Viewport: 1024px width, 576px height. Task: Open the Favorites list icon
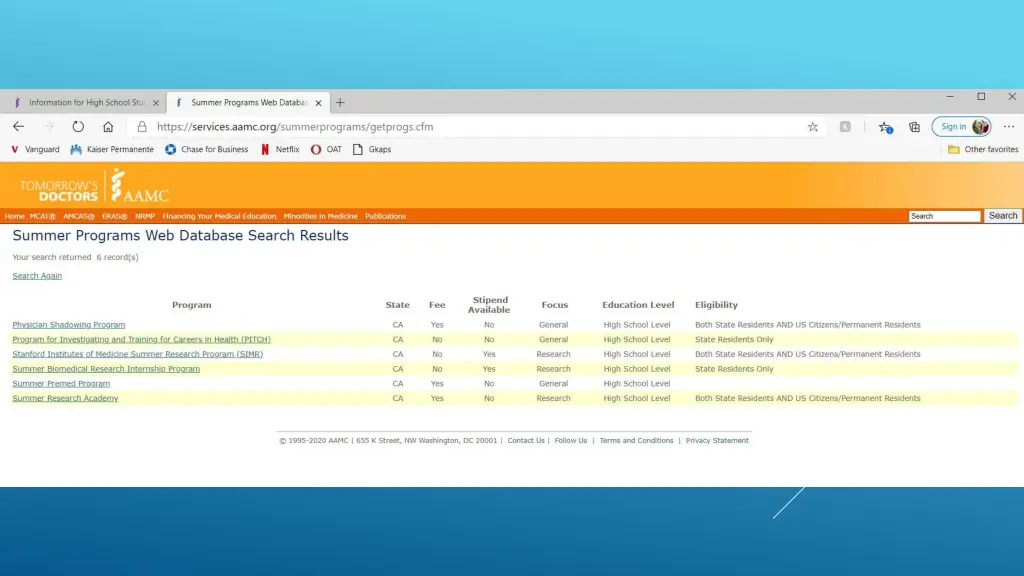(x=885, y=127)
